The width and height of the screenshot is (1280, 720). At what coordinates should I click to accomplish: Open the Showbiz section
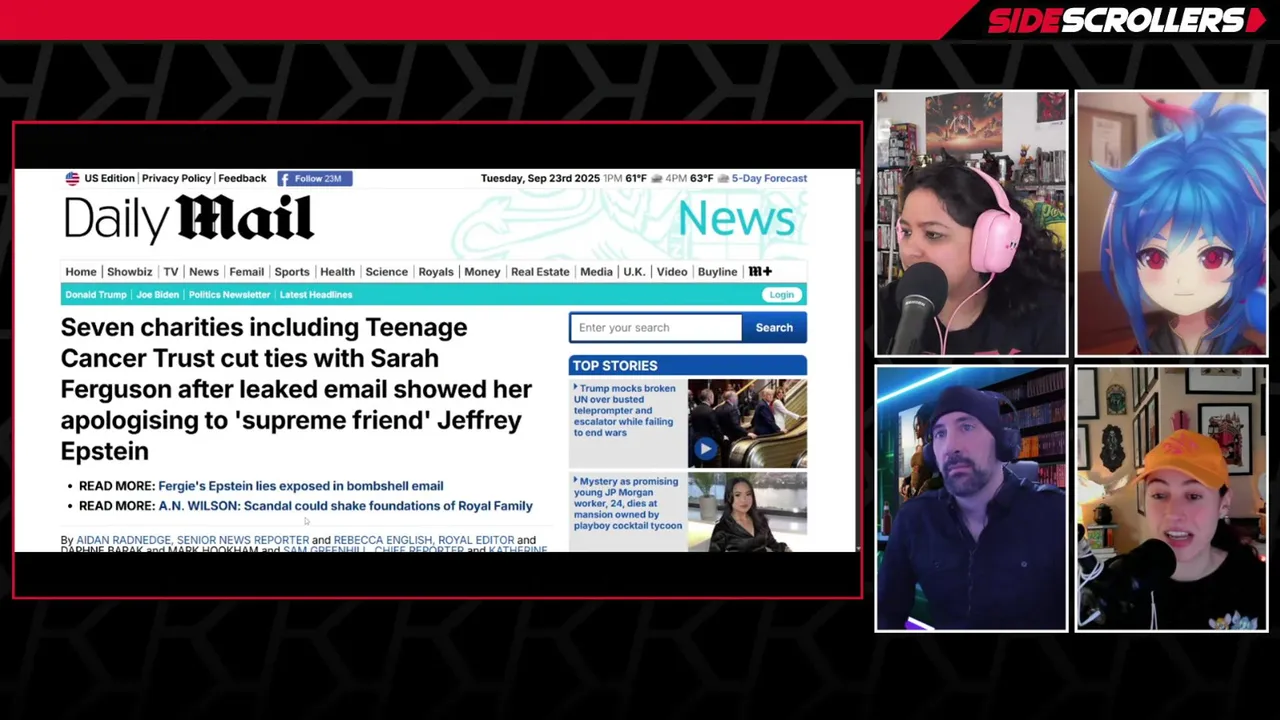point(129,272)
